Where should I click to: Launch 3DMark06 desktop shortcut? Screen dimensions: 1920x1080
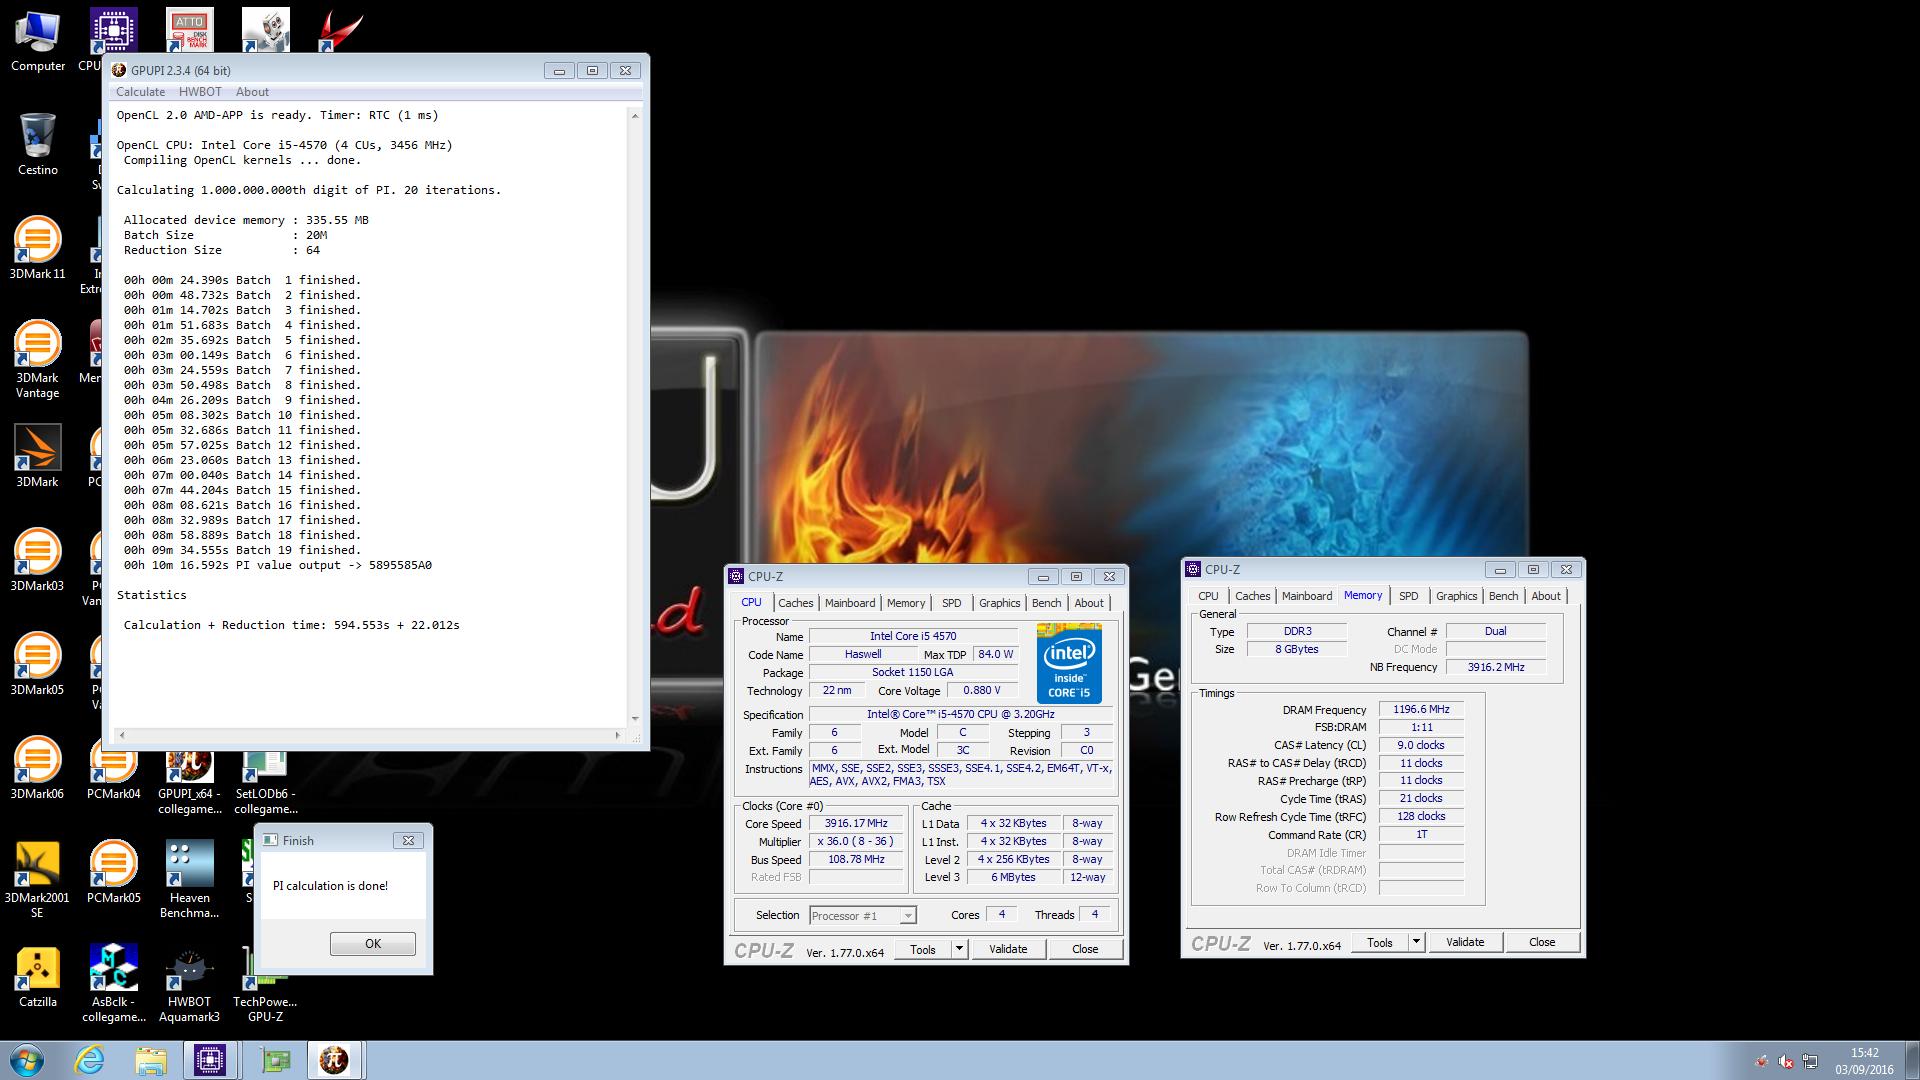coord(38,768)
